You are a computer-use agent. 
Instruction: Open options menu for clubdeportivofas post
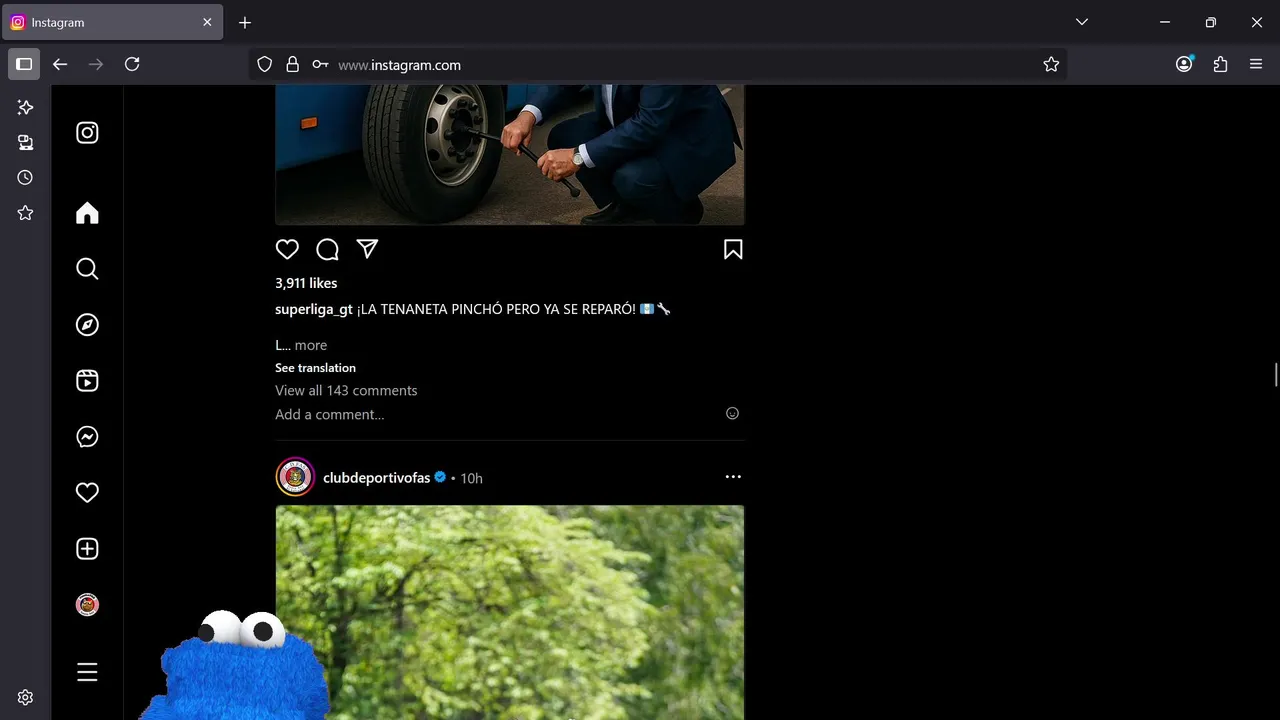(x=733, y=477)
